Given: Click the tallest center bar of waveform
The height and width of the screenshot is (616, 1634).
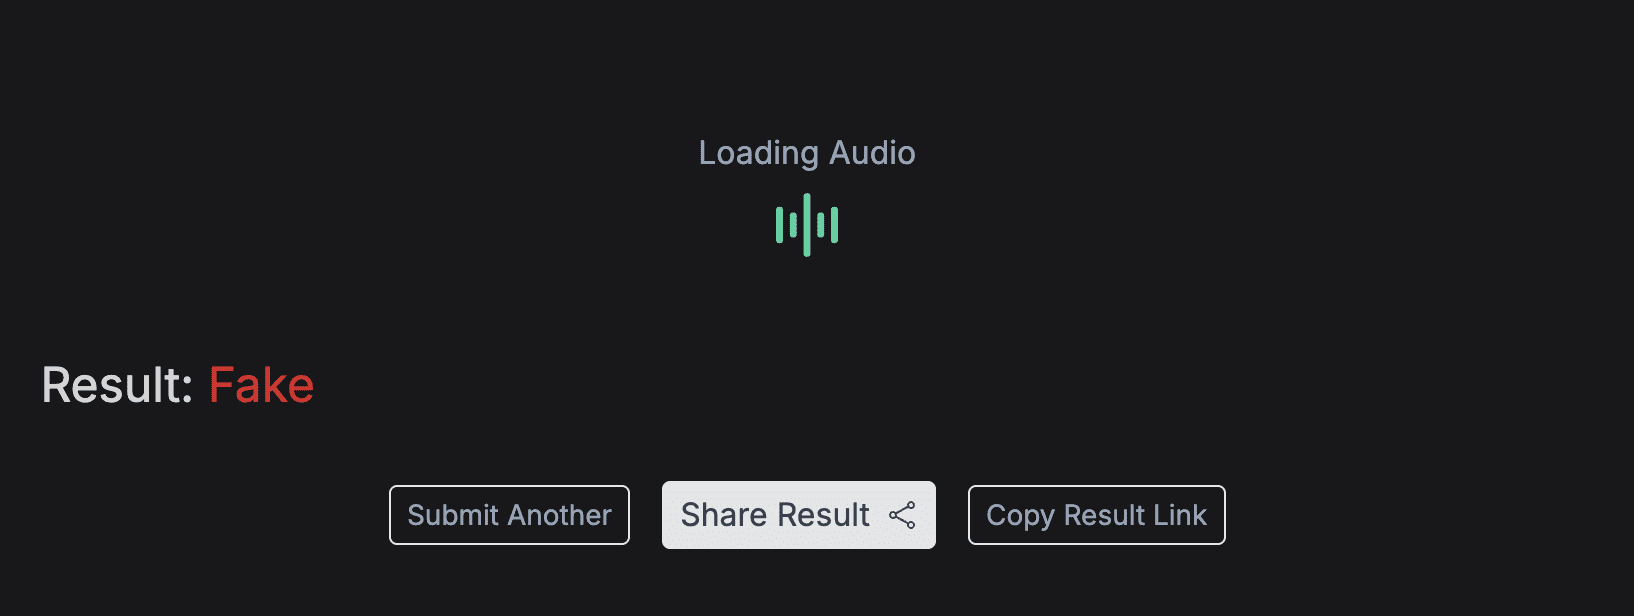Looking at the screenshot, I should 807,225.
